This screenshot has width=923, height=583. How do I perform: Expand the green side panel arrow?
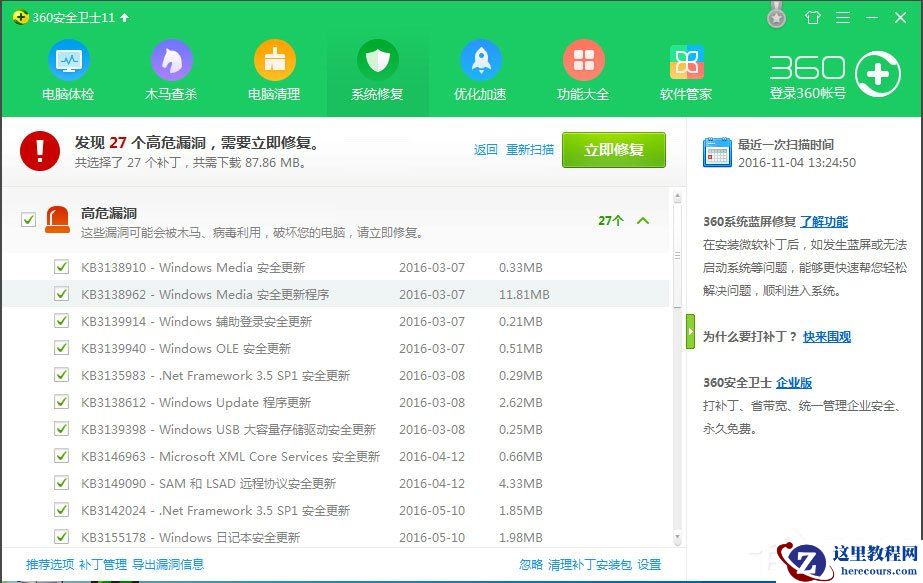[x=690, y=332]
